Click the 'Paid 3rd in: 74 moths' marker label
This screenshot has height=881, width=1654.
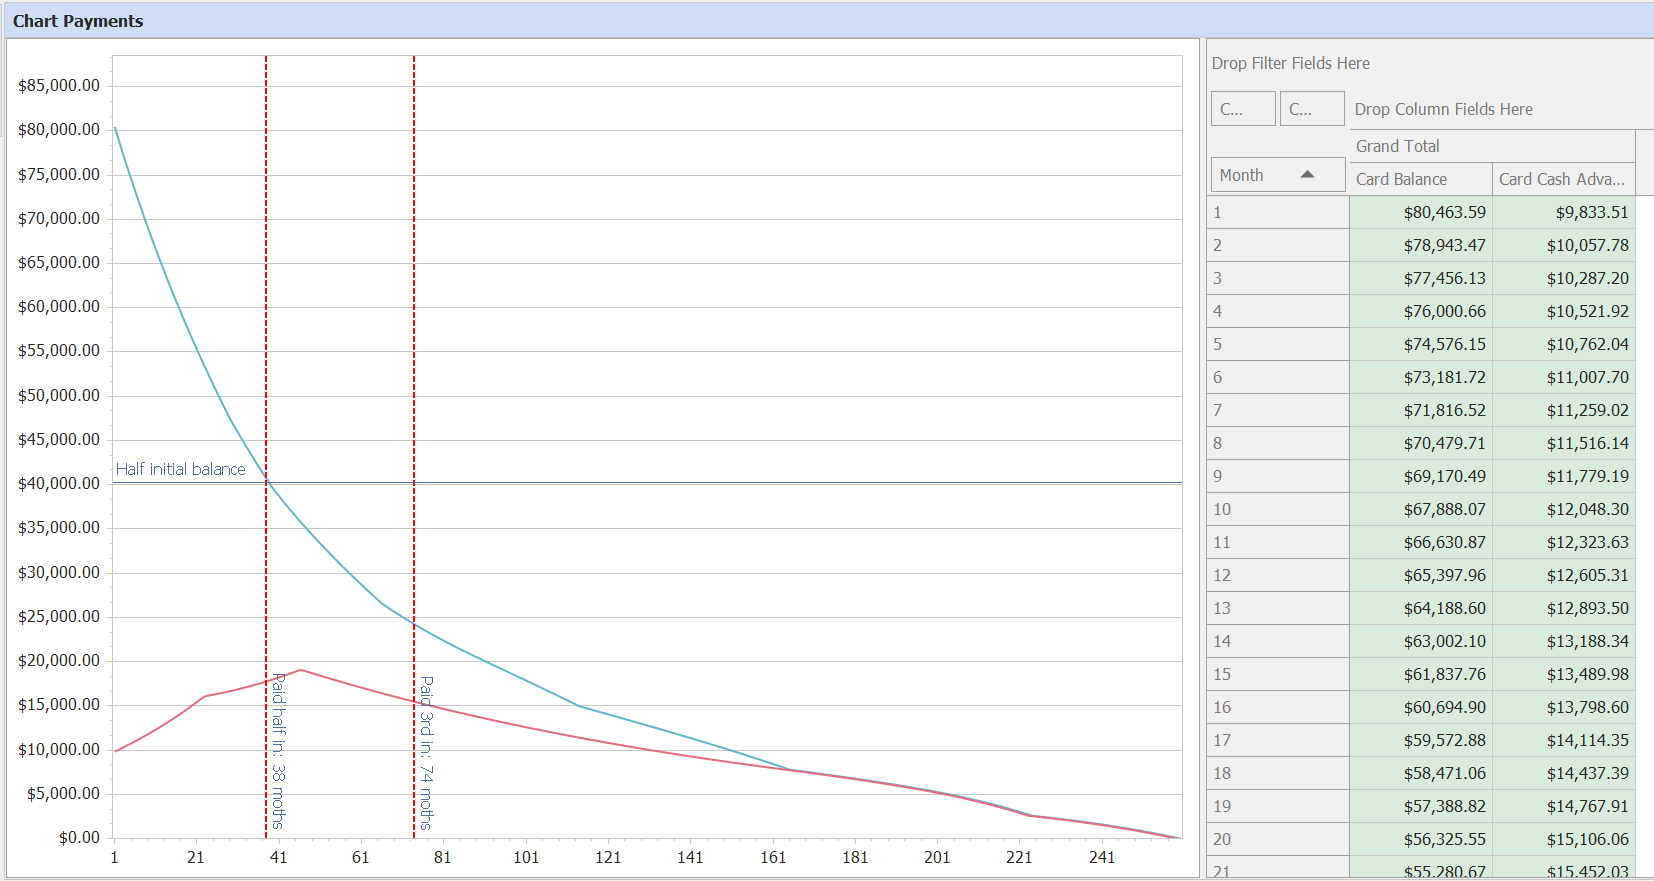(427, 753)
